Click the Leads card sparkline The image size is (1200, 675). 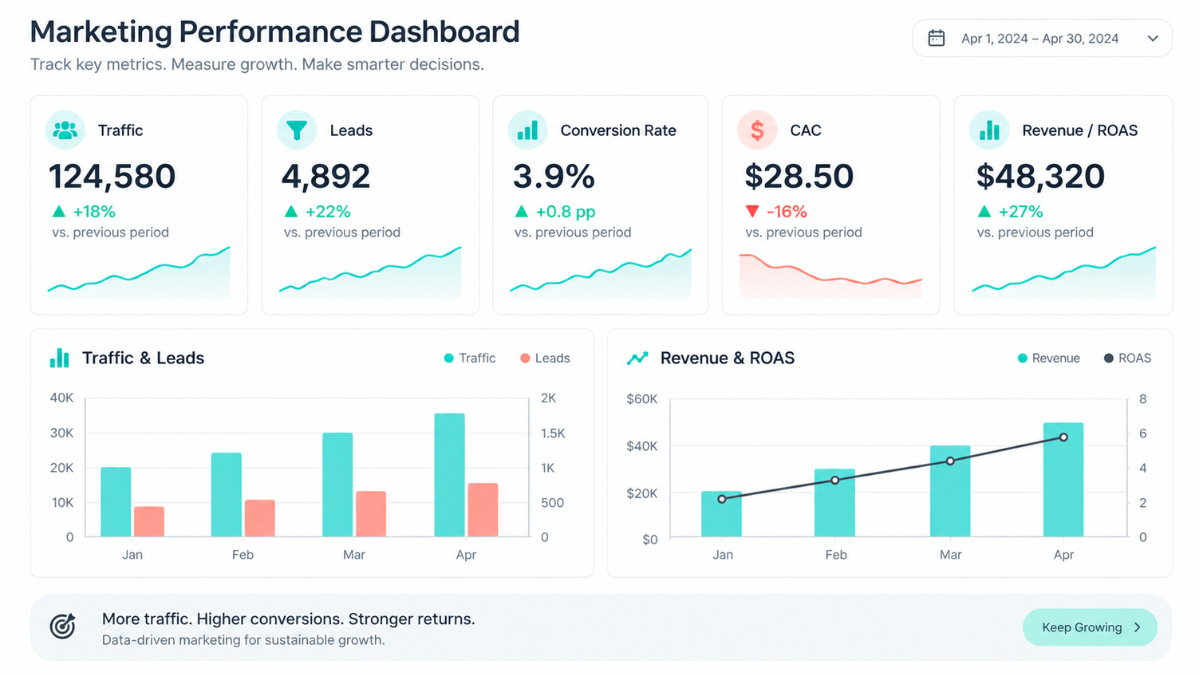tap(370, 272)
